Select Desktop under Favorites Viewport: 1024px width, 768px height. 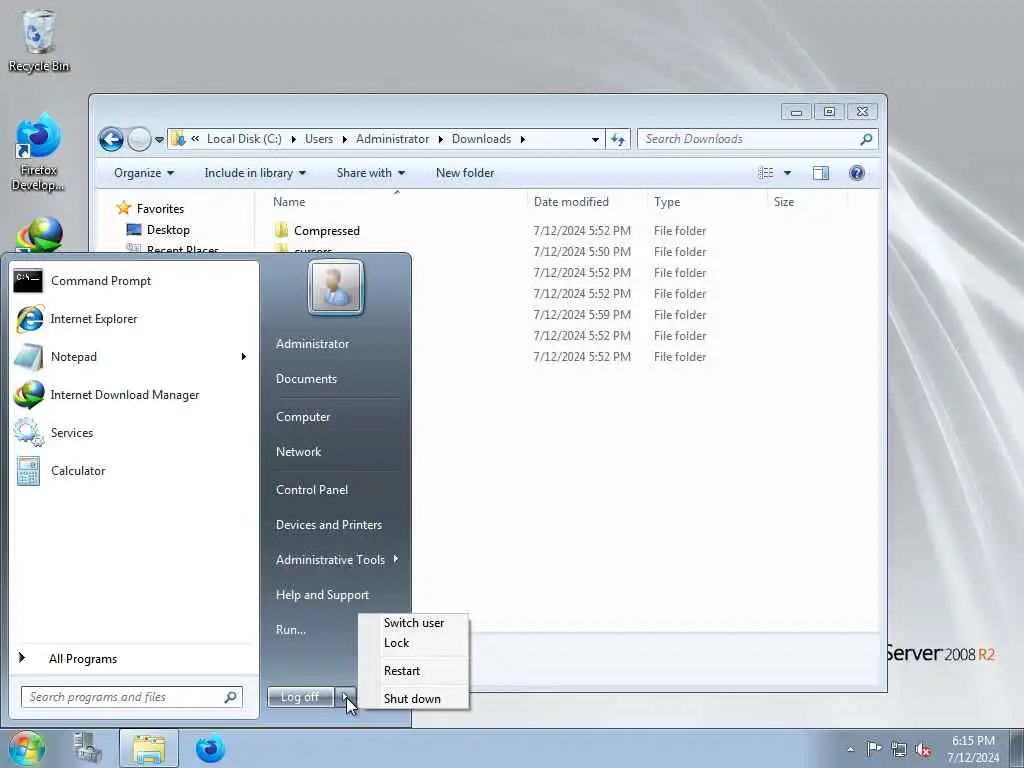(x=168, y=230)
